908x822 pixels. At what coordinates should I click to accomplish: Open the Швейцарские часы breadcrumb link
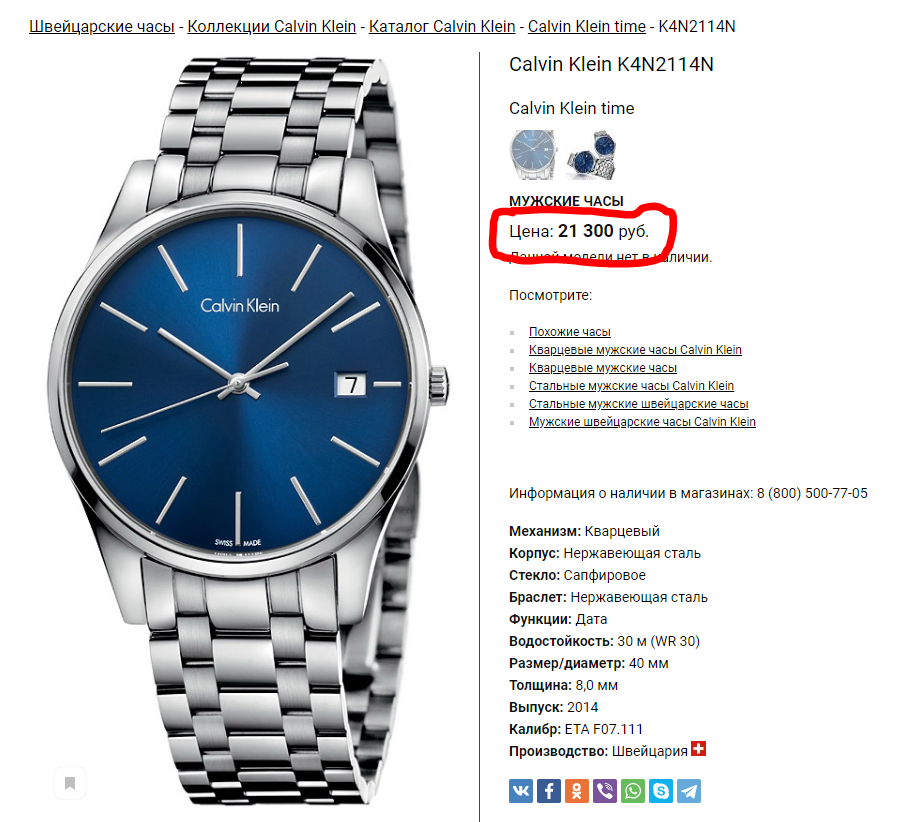tap(101, 27)
